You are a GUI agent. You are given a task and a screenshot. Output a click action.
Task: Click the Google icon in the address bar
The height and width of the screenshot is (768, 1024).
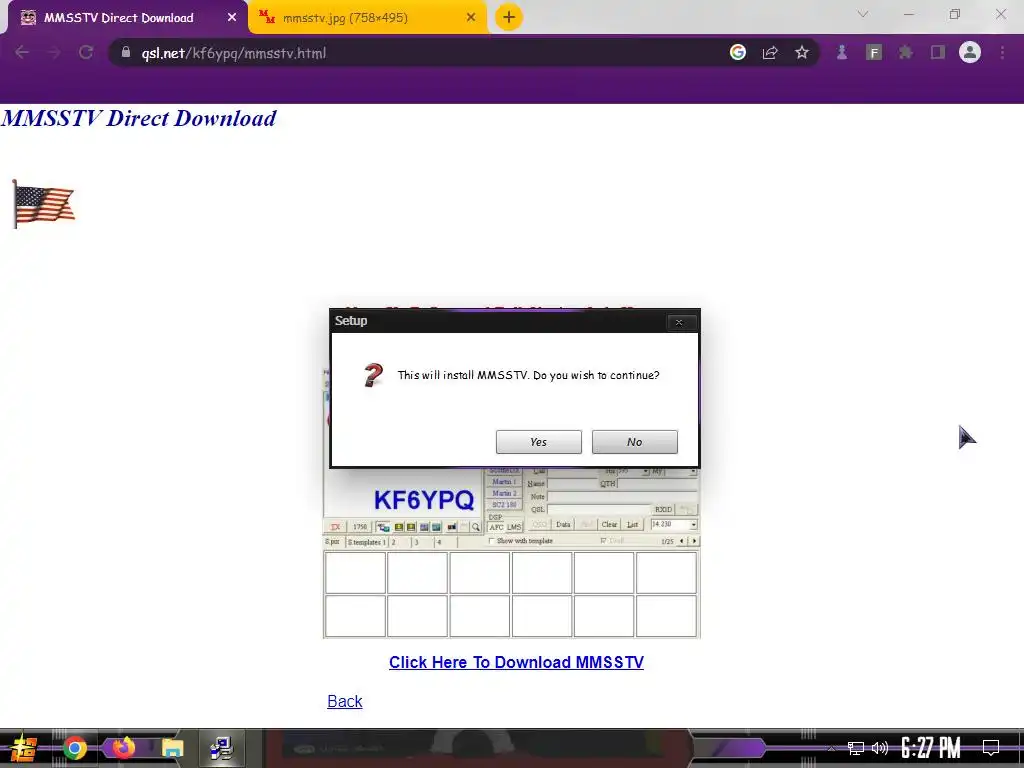coord(738,52)
